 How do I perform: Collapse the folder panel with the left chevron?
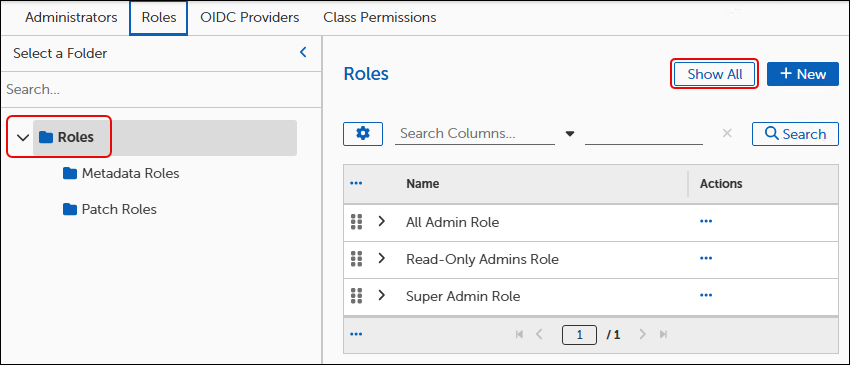304,53
